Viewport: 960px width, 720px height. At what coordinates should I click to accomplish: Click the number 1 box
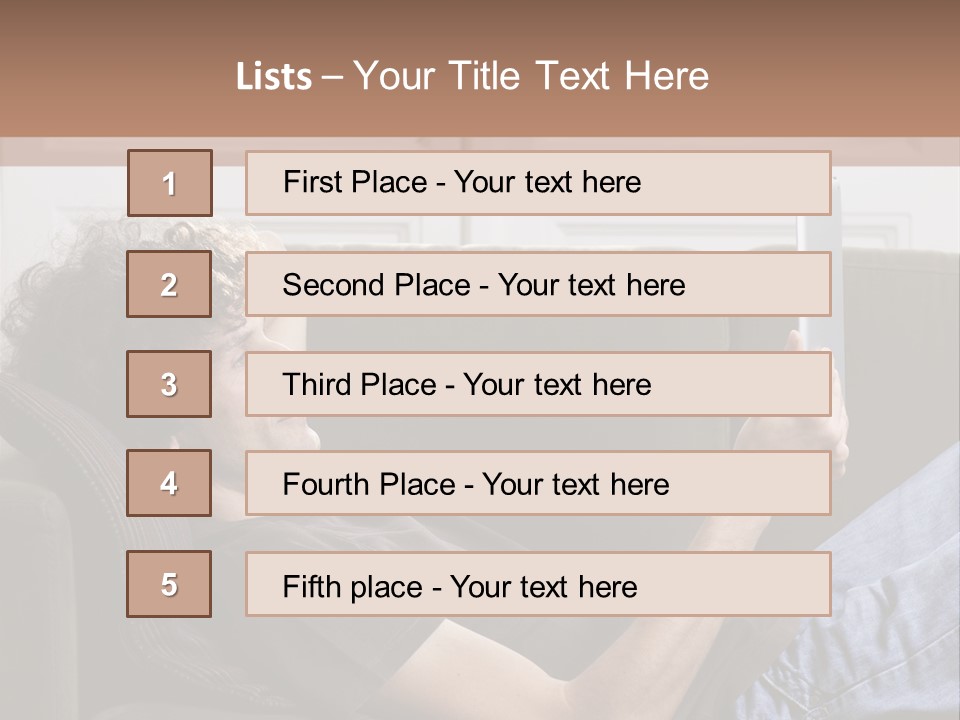[x=170, y=183]
